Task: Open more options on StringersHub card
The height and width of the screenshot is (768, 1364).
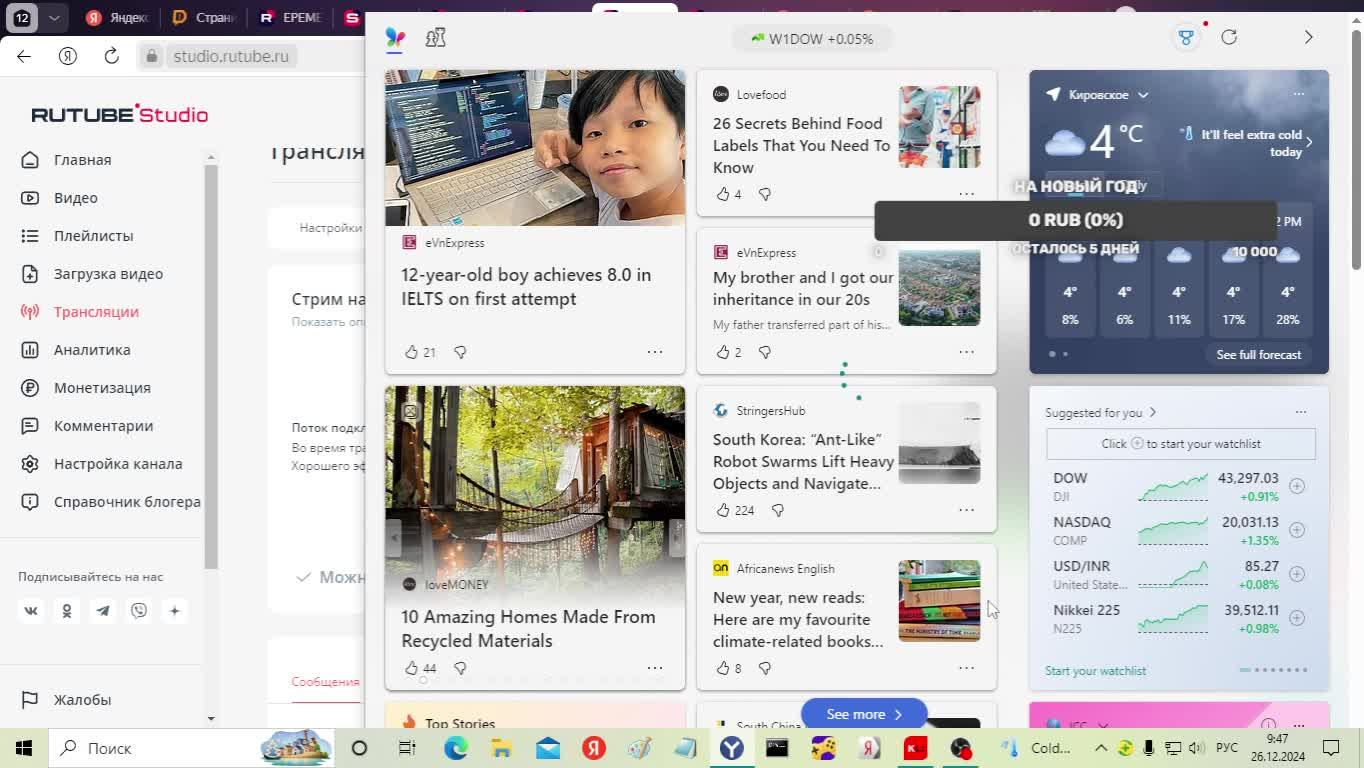Action: pos(966,510)
